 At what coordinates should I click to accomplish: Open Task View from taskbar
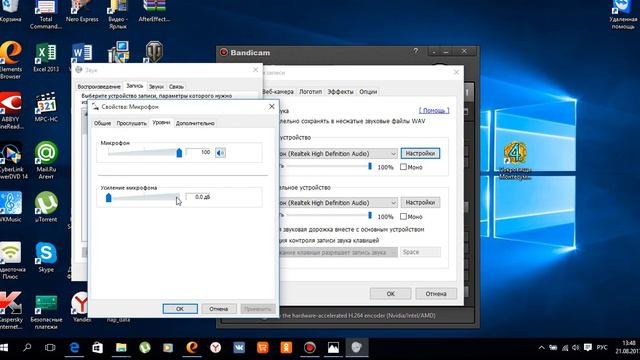[50, 347]
